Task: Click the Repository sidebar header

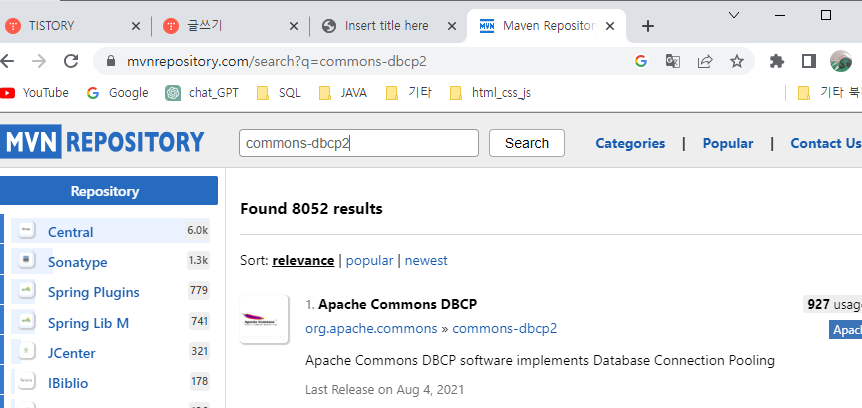Action: (x=109, y=191)
